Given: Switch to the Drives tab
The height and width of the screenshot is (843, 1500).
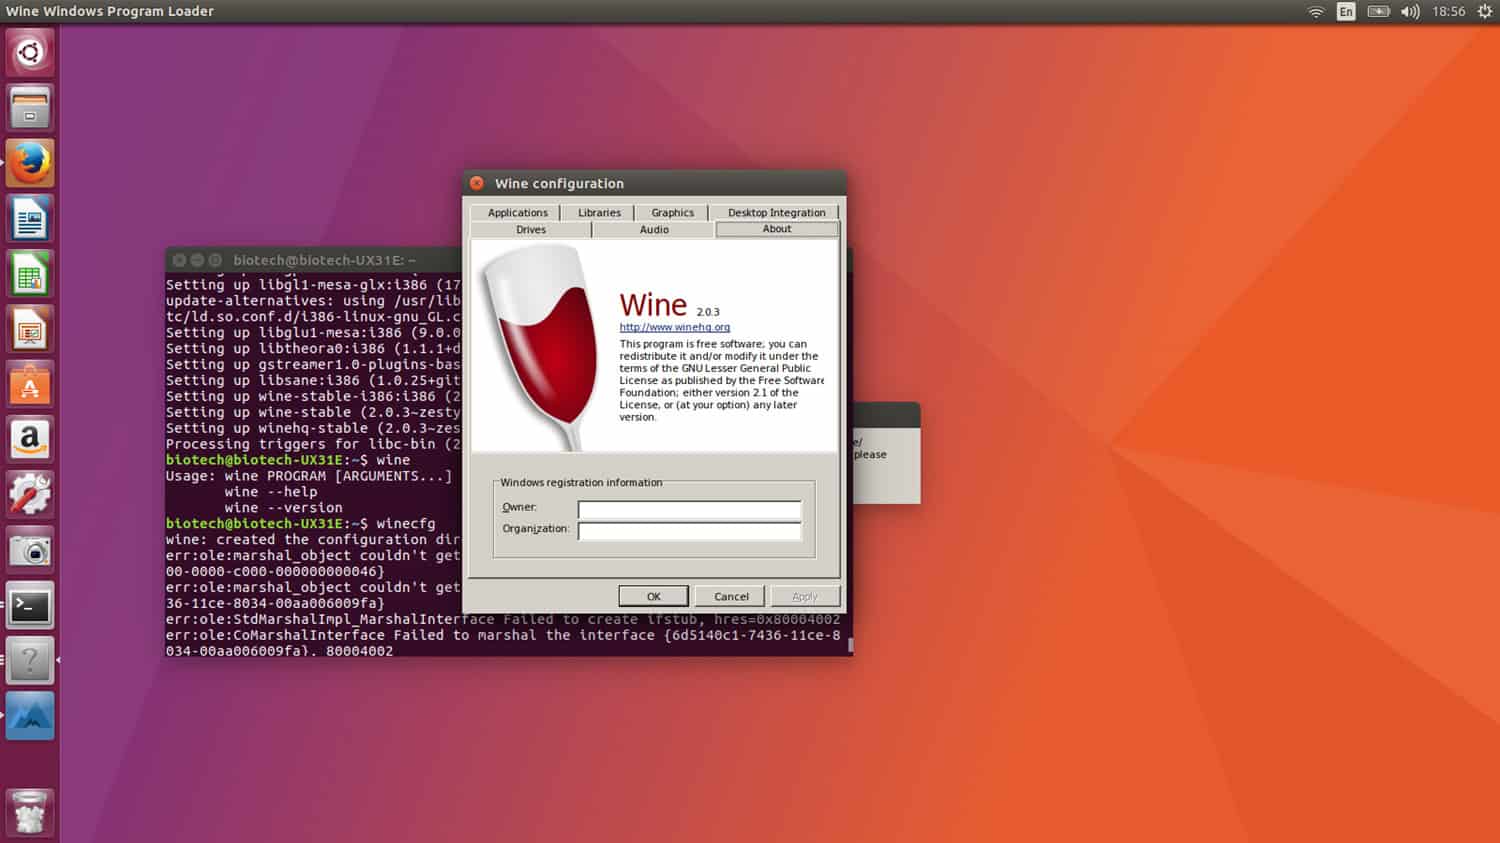Looking at the screenshot, I should coord(531,230).
